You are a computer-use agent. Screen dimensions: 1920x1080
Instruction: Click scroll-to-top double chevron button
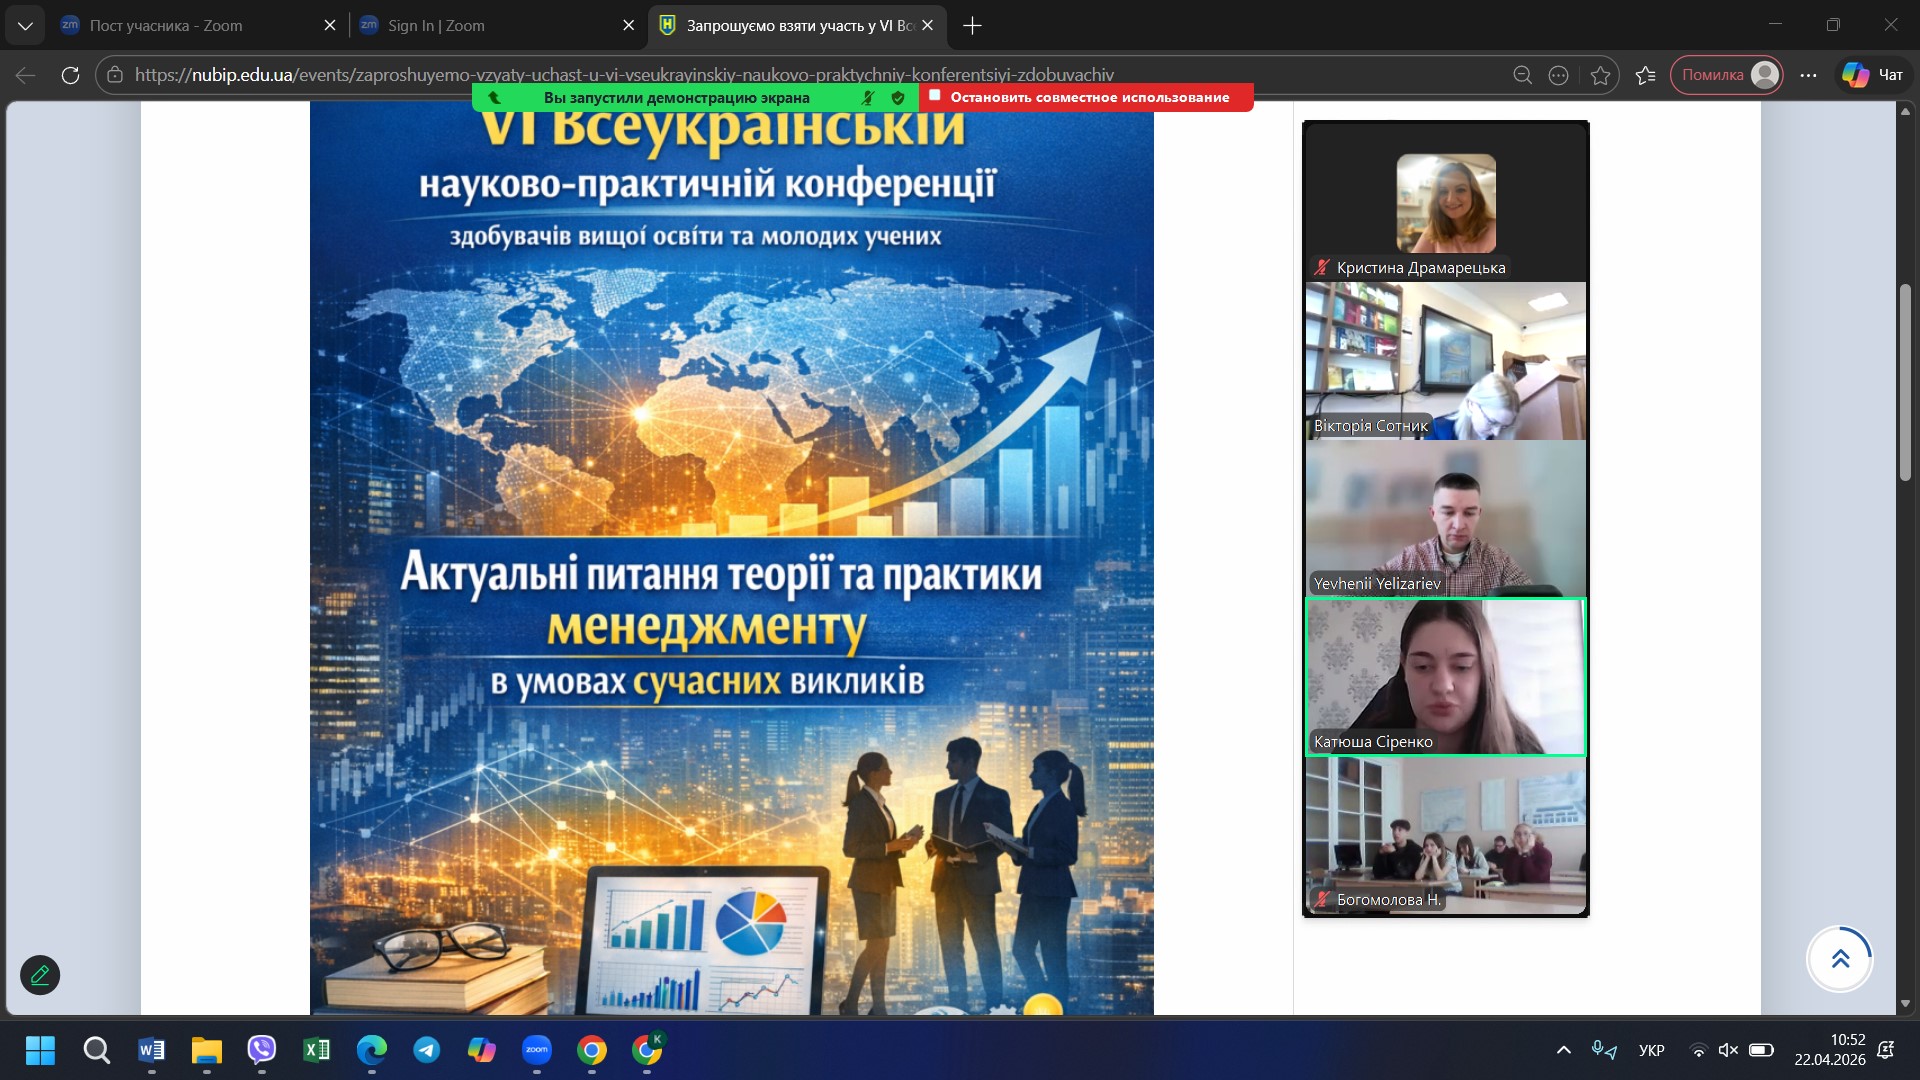(1840, 959)
